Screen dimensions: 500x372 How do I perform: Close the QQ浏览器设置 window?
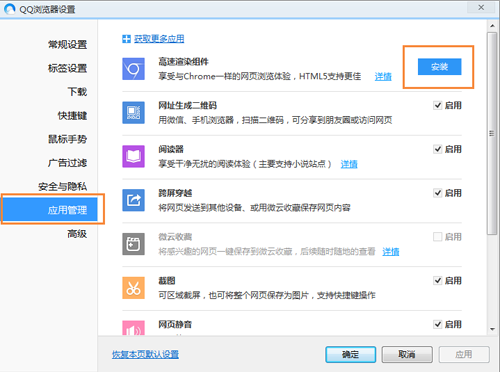click(481, 7)
